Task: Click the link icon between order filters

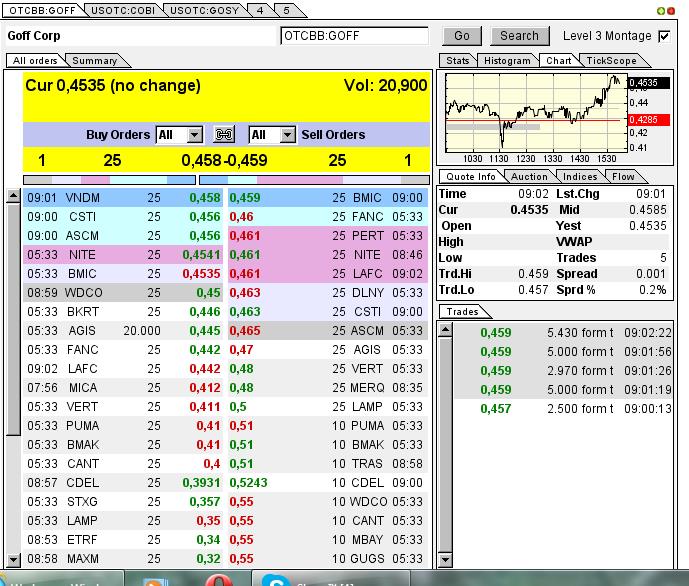Action: (x=224, y=134)
